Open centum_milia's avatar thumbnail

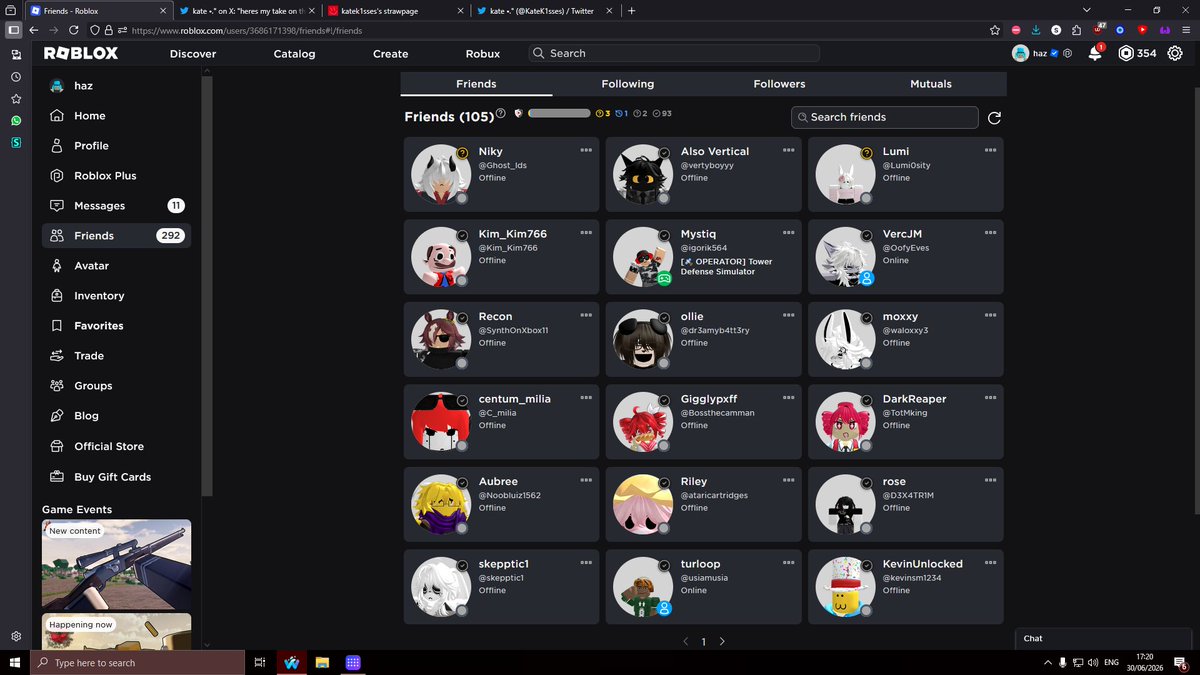pyautogui.click(x=439, y=421)
